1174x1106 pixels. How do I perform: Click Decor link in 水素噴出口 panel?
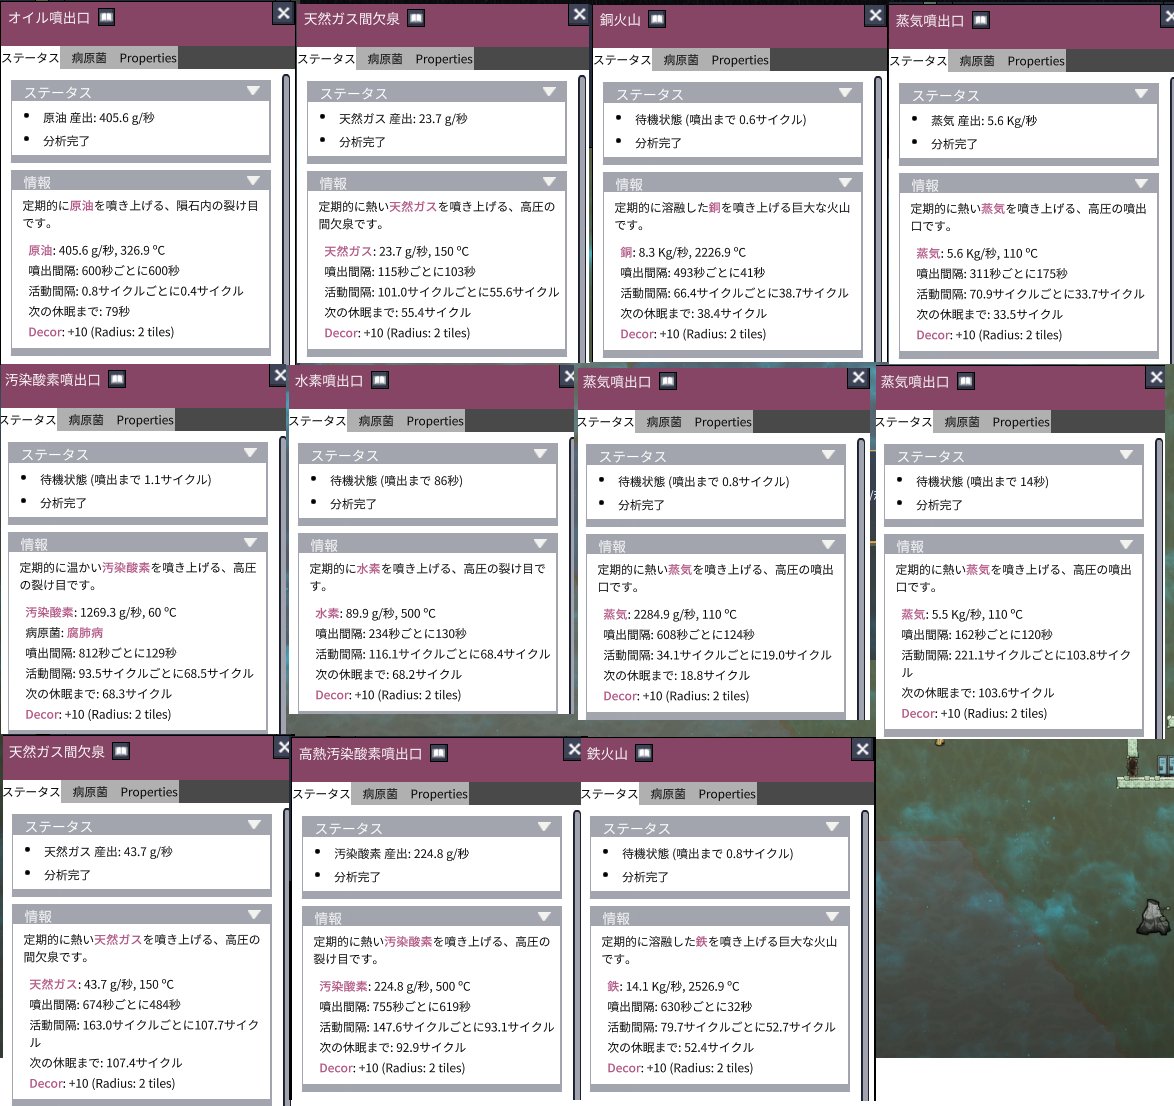333,695
